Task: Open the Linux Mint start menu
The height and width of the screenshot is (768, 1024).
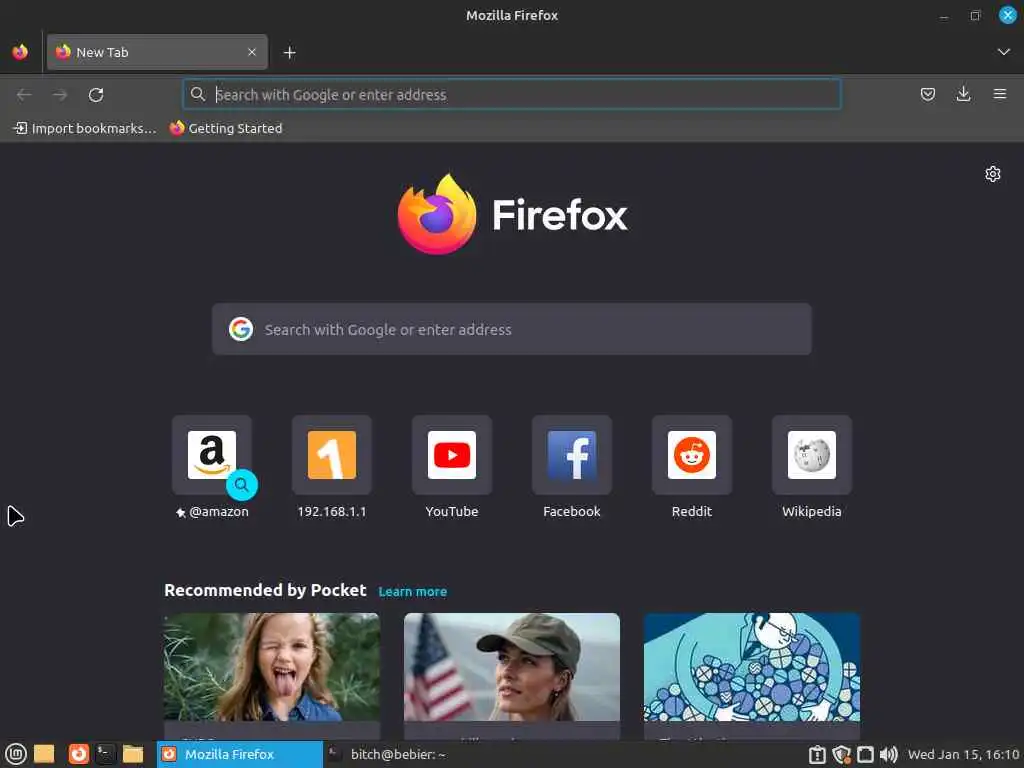Action: tap(16, 754)
